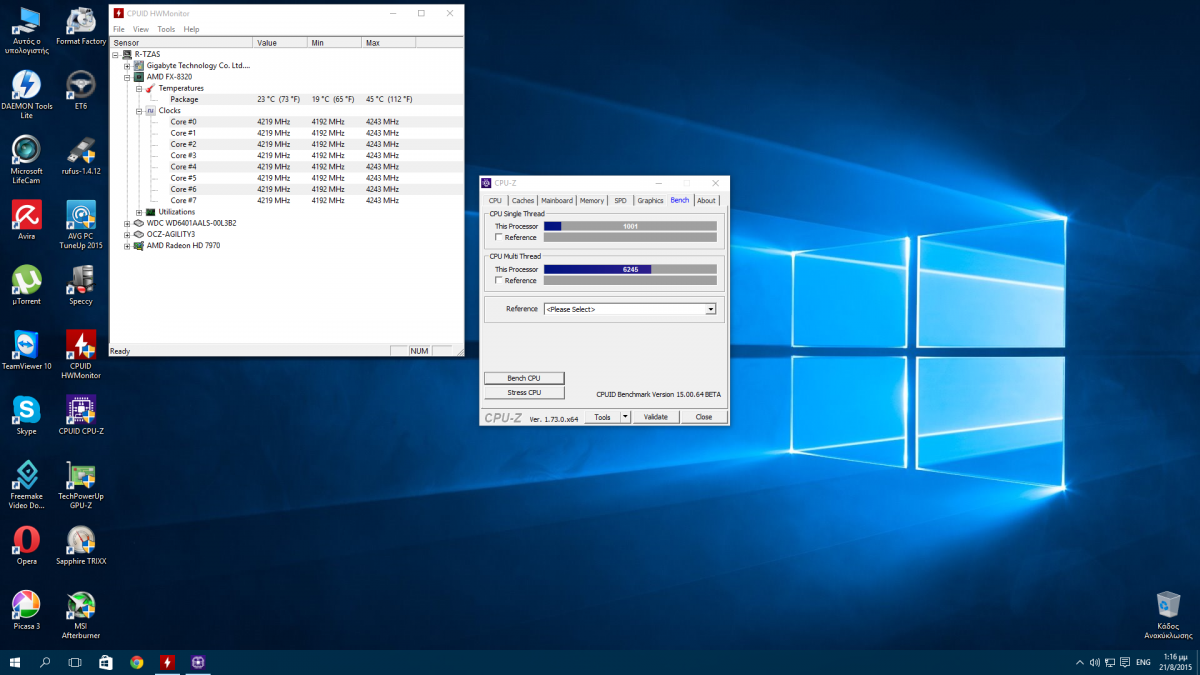The height and width of the screenshot is (675, 1200).
Task: Open Microsoft LifeCam desktop icon
Action: pos(27,160)
